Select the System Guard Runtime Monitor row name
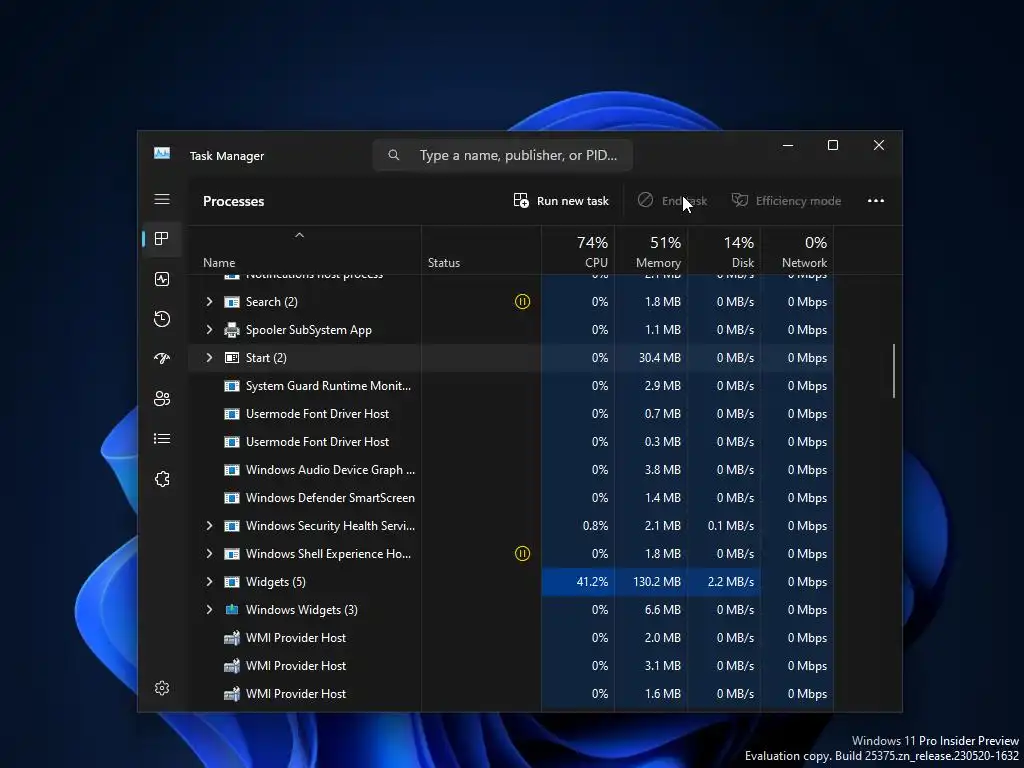This screenshot has width=1024, height=768. coord(328,386)
